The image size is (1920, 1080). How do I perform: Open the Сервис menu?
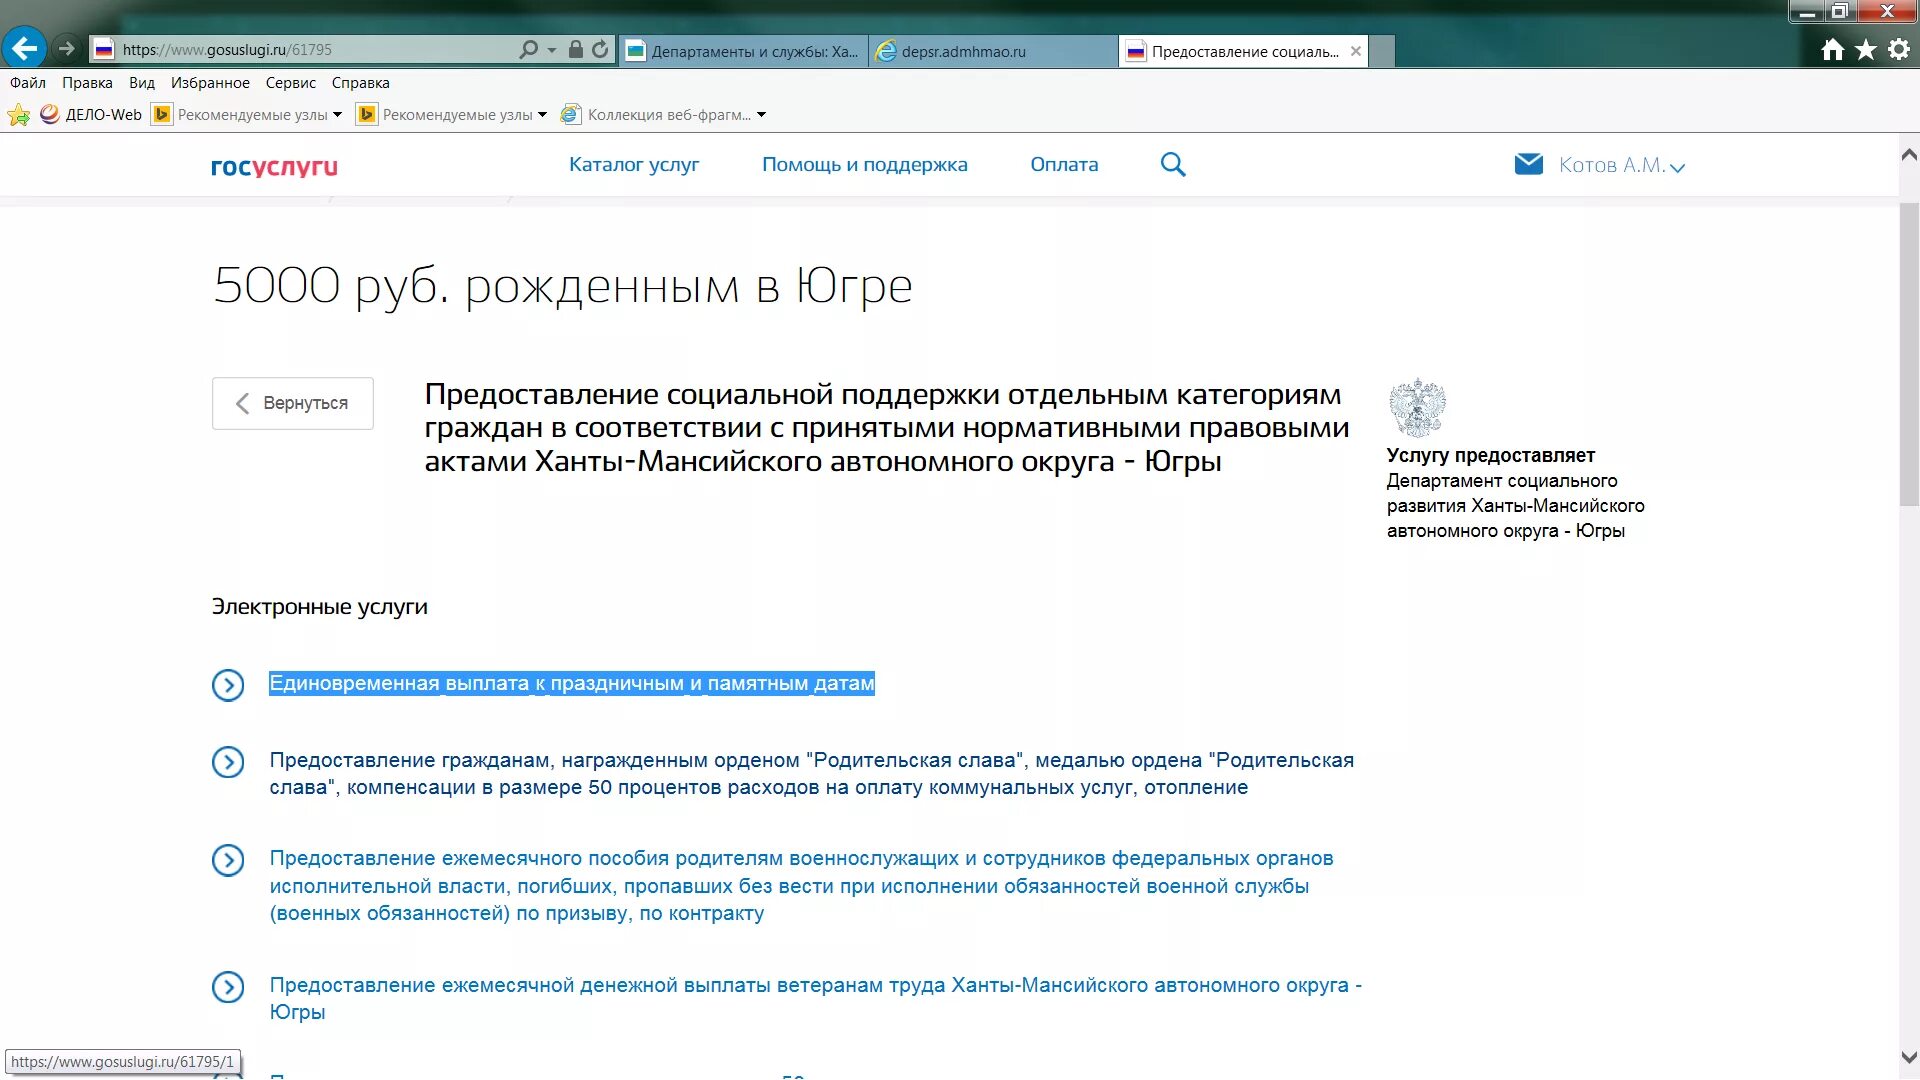[289, 82]
